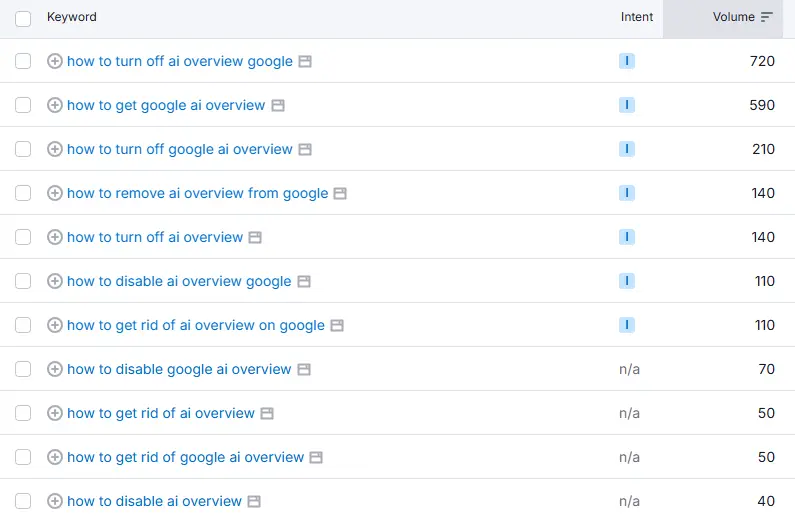795x522 pixels.
Task: Check the box for 'how to get rid of google ai overview'
Action: (23, 458)
